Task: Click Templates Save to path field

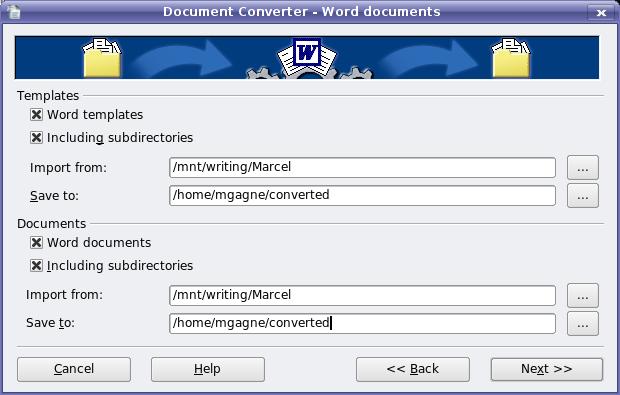Action: coord(362,195)
